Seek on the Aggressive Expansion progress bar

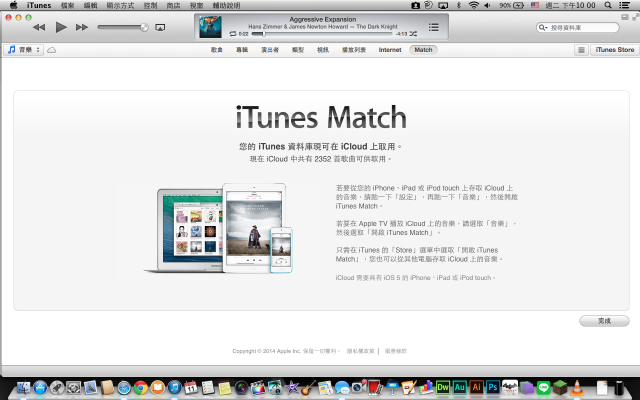322,34
